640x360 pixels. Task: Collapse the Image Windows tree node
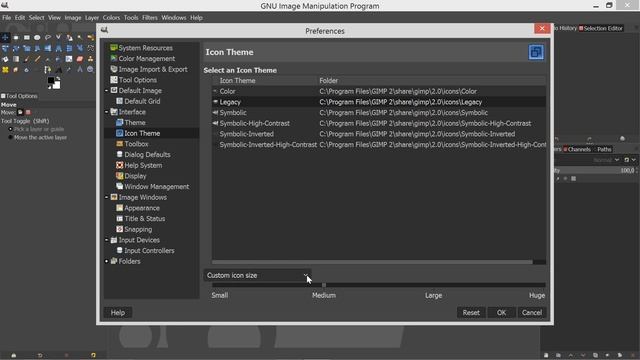click(107, 197)
